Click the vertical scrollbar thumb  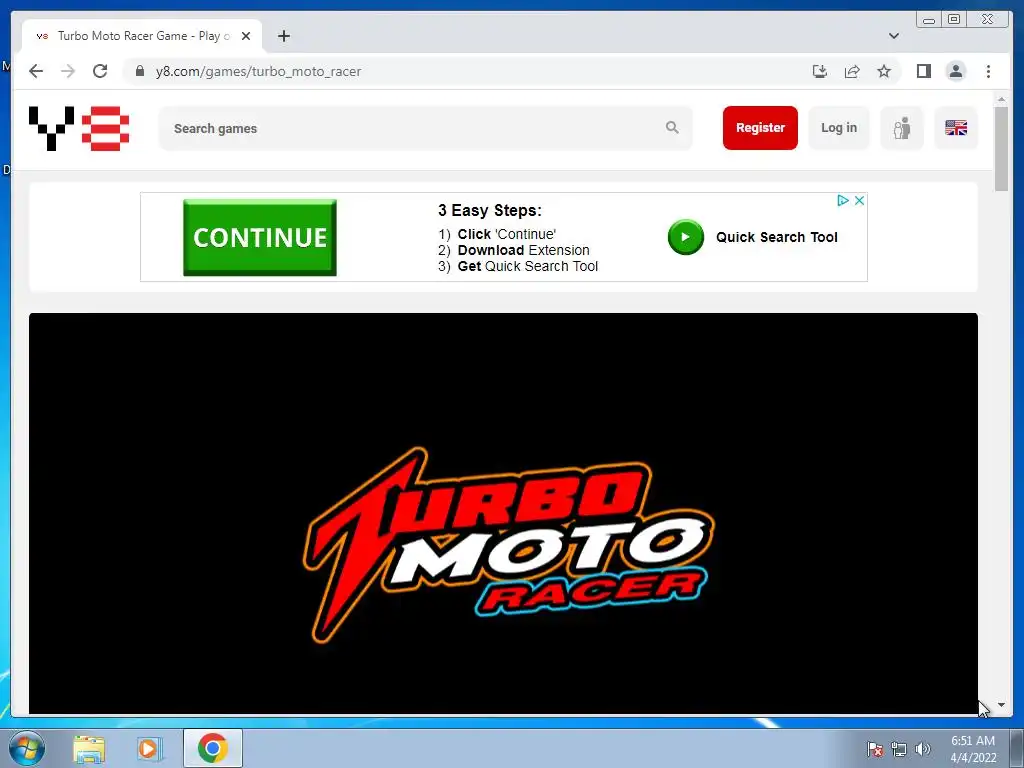pos(1001,149)
